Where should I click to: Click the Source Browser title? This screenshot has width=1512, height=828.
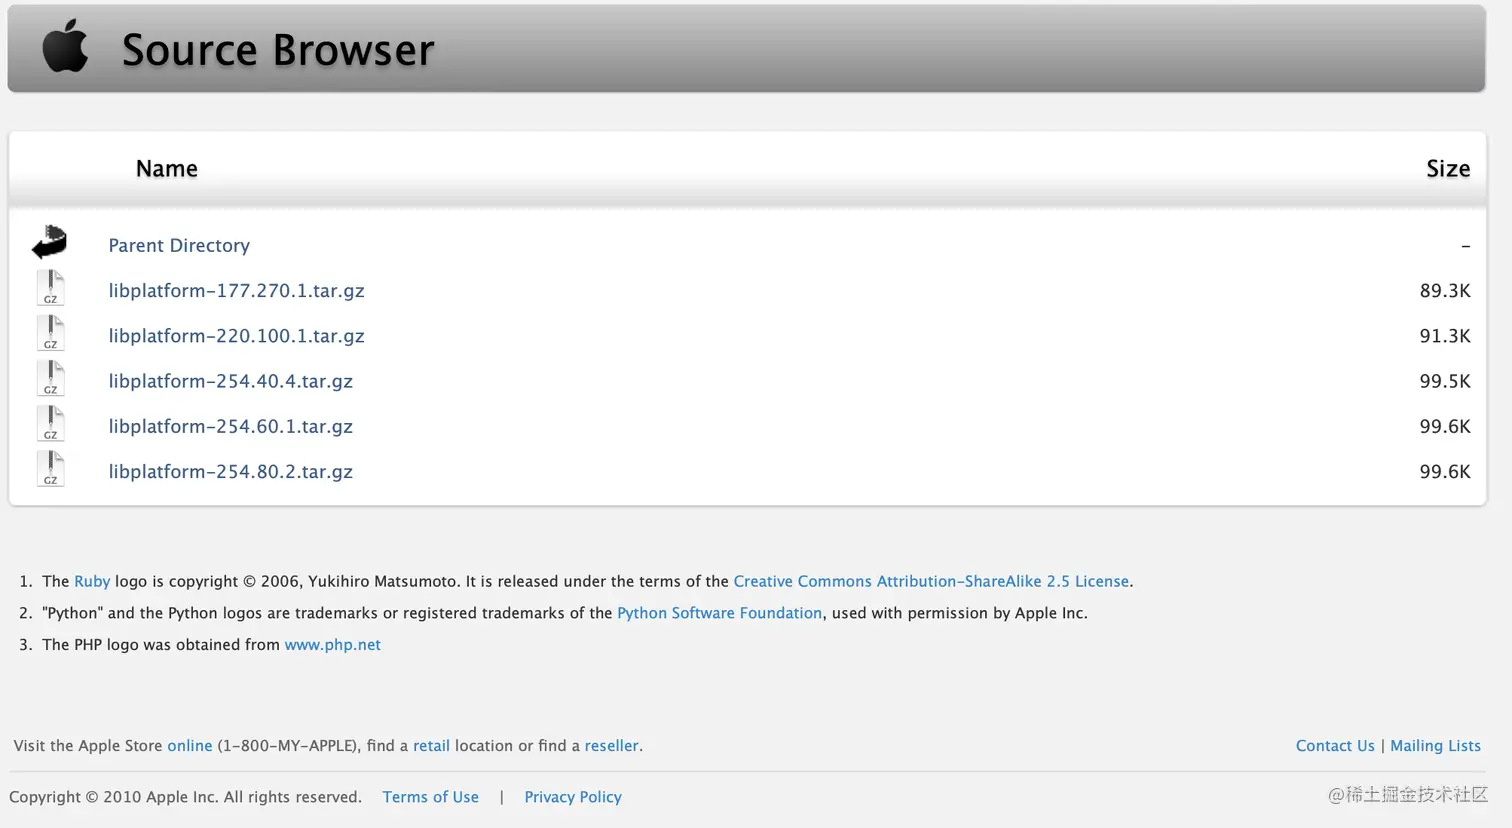278,50
